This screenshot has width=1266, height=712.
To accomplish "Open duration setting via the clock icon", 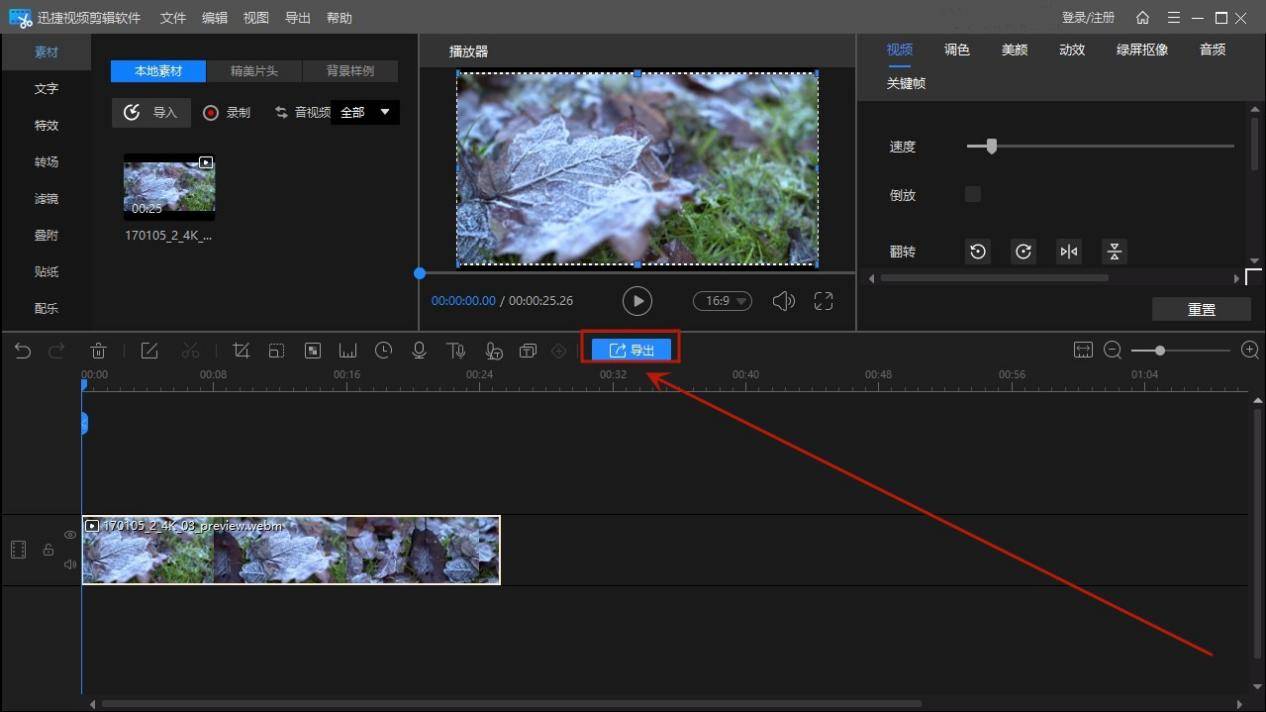I will coord(384,350).
